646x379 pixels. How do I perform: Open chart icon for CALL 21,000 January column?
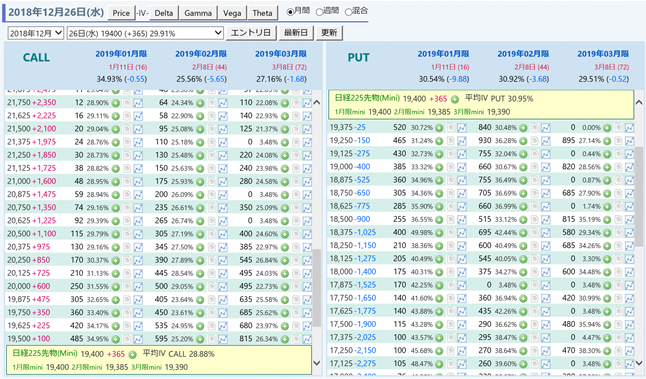click(x=138, y=182)
